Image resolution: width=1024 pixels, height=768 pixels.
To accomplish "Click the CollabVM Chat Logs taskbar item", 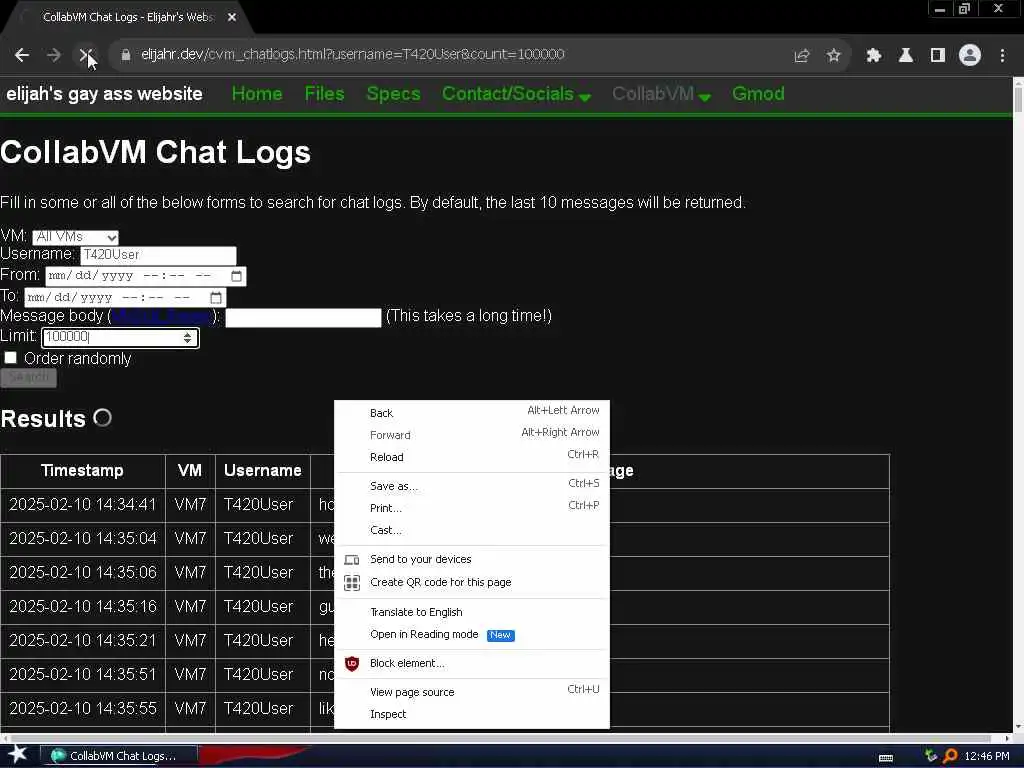I will coord(120,756).
